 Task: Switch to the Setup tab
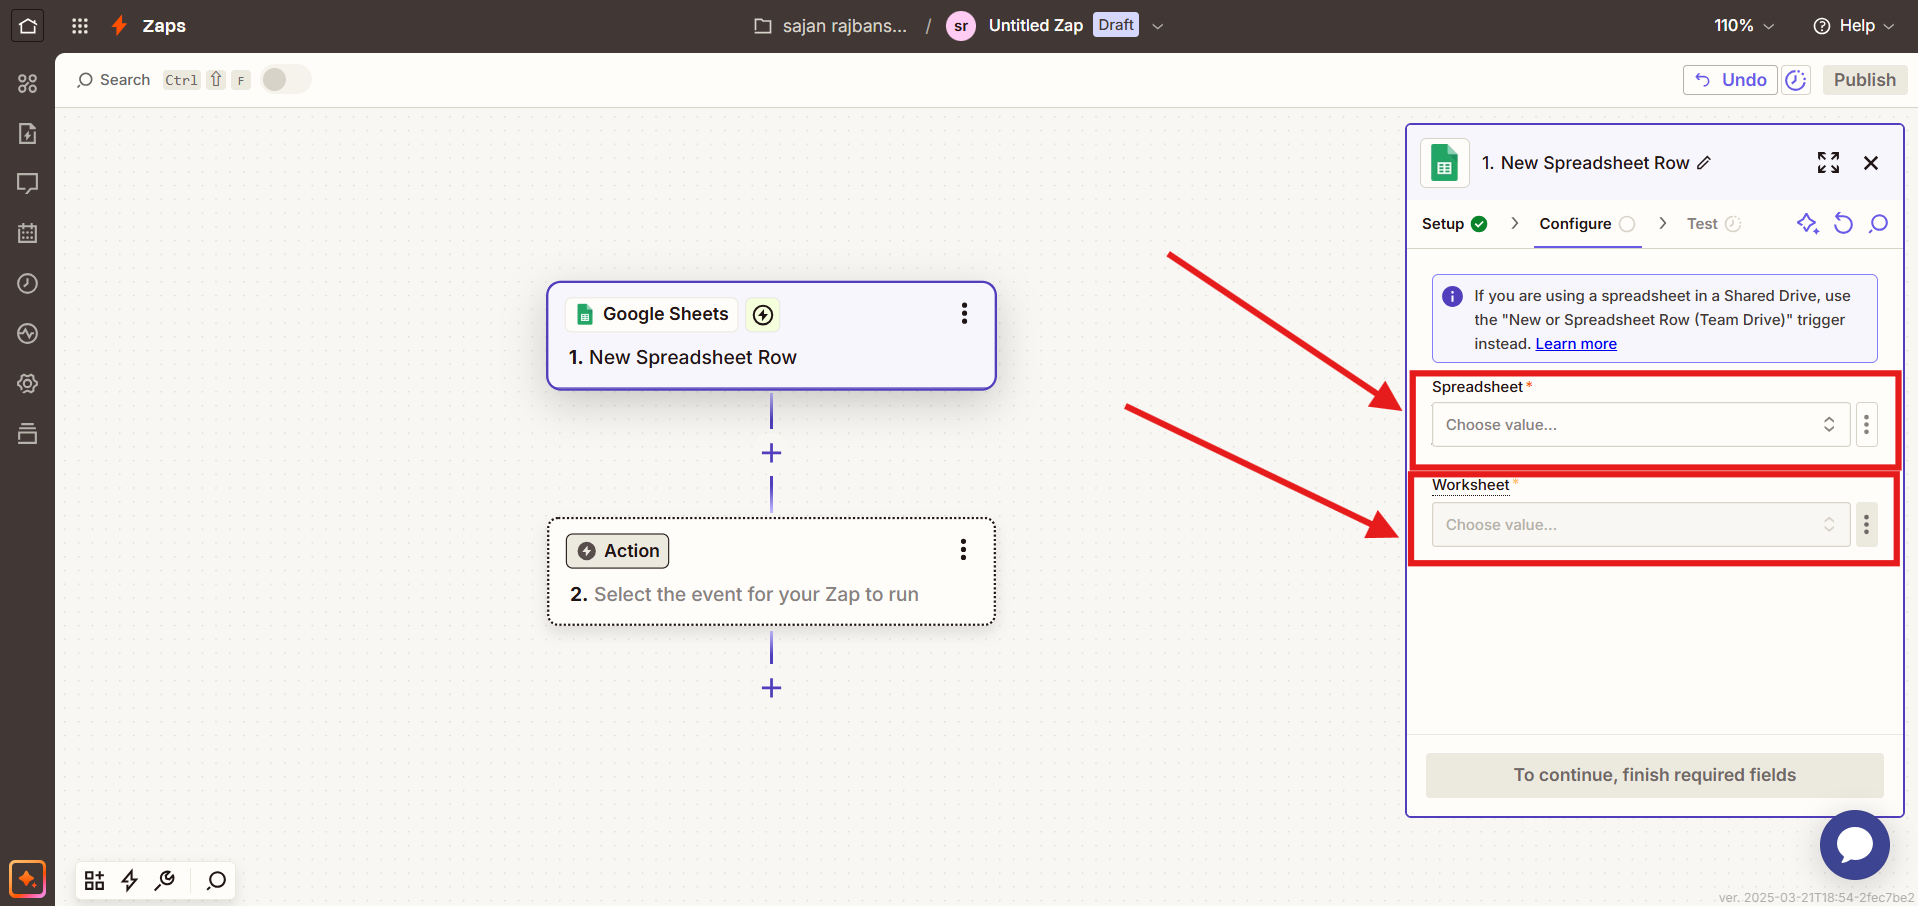(x=1454, y=224)
